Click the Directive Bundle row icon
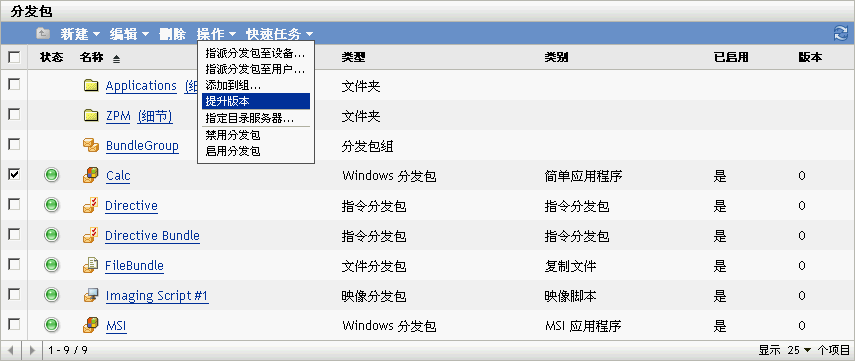The image size is (855, 361). point(91,236)
